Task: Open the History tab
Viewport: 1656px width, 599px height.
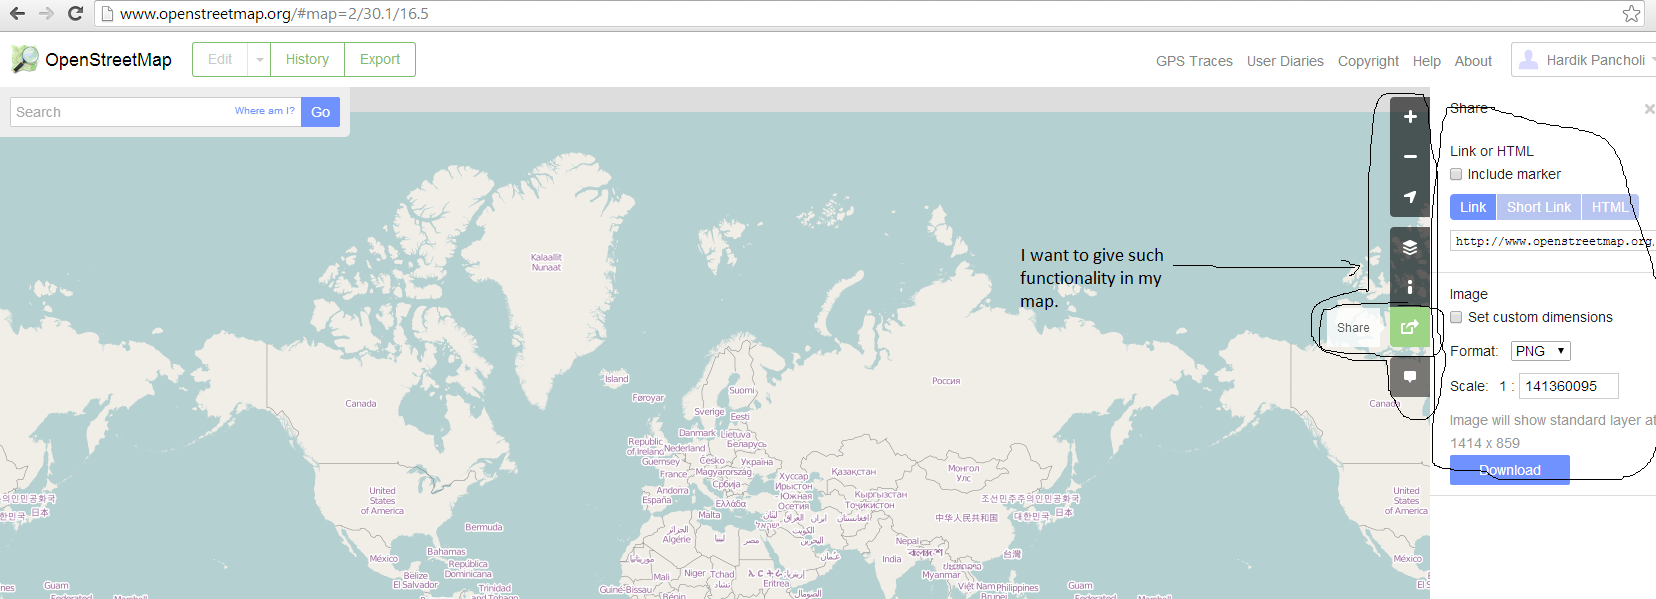Action: point(307,59)
